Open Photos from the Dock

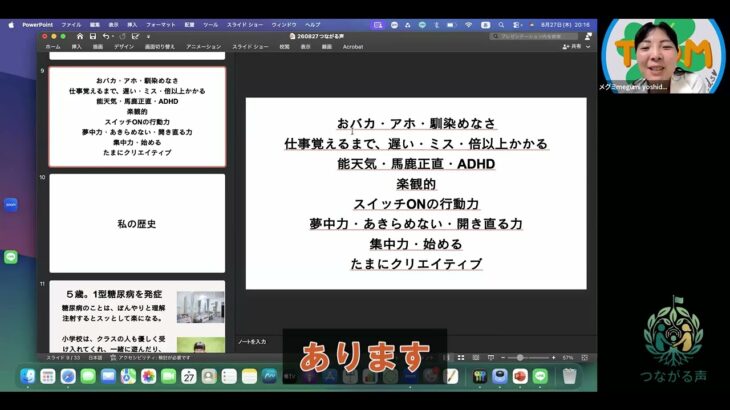(x=149, y=376)
